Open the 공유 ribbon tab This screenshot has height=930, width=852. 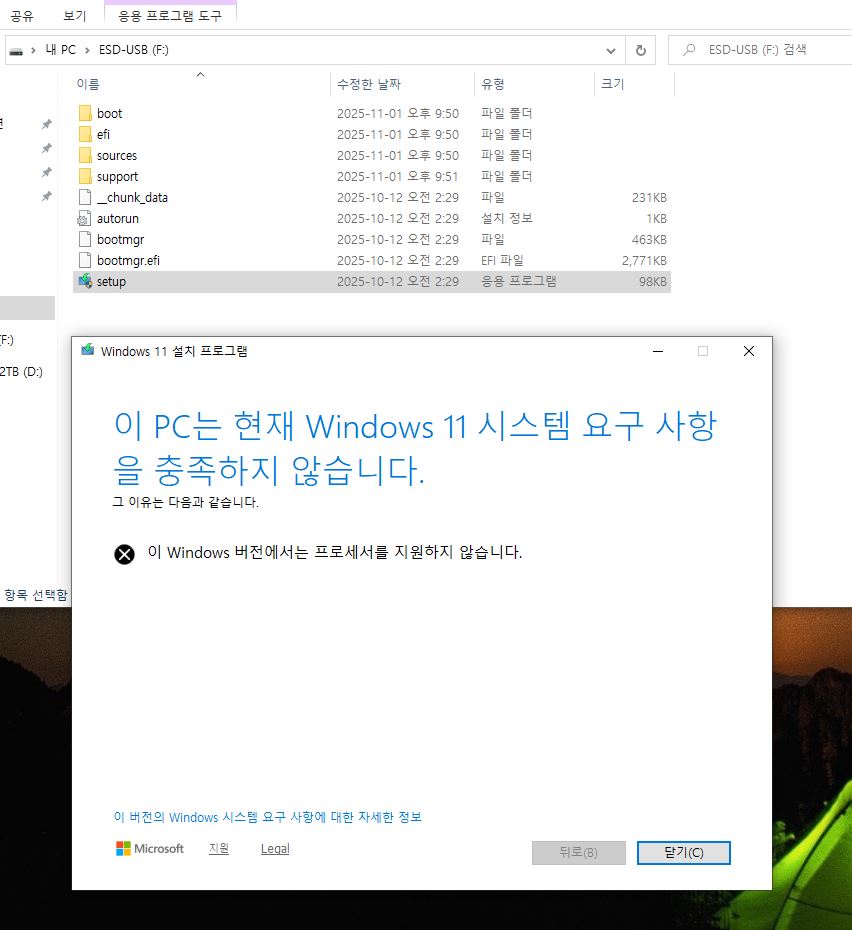[22, 16]
